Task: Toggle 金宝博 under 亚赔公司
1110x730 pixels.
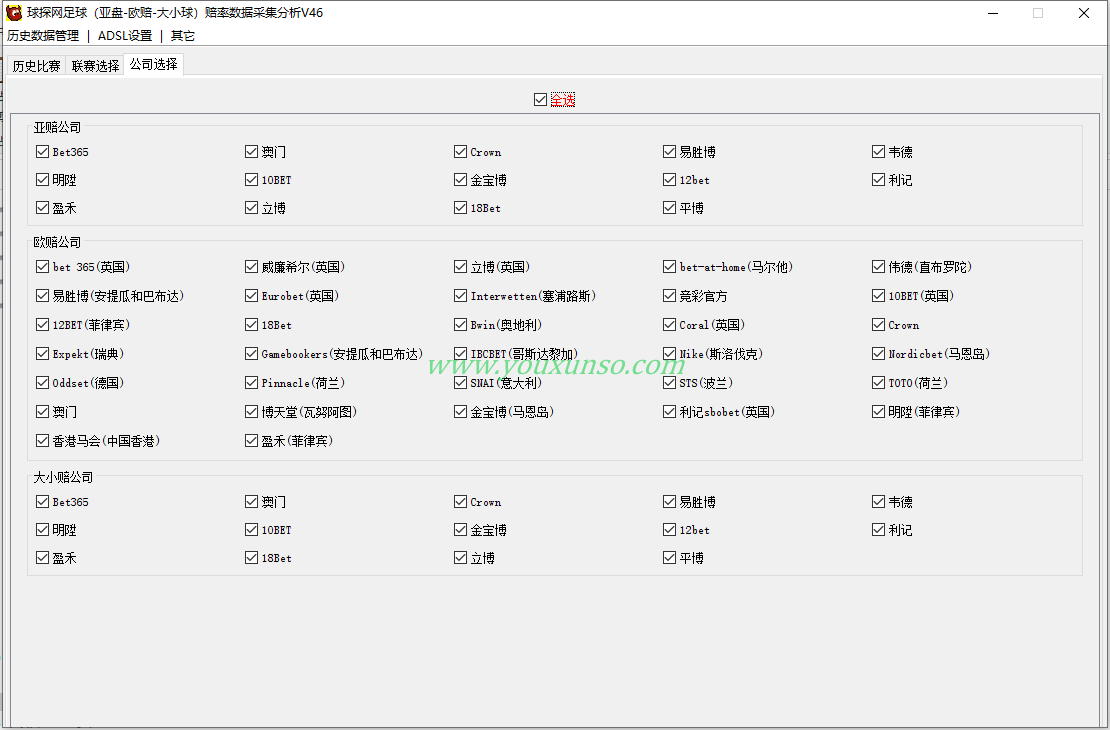Action: 460,180
